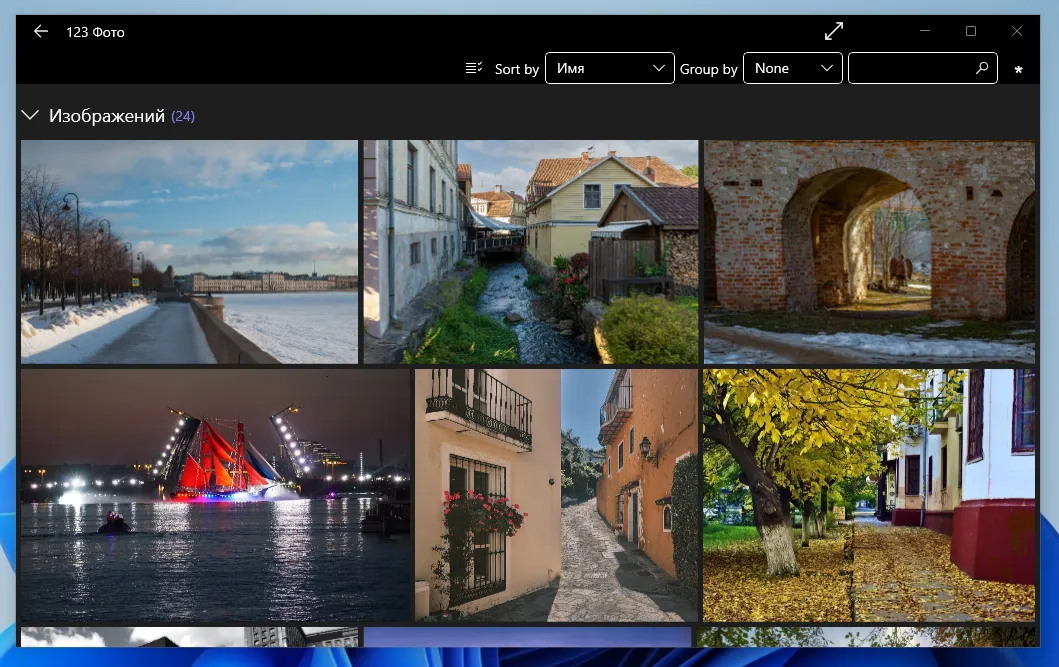Collapse the Изображений group chevron
This screenshot has width=1059, height=667.
(x=30, y=116)
